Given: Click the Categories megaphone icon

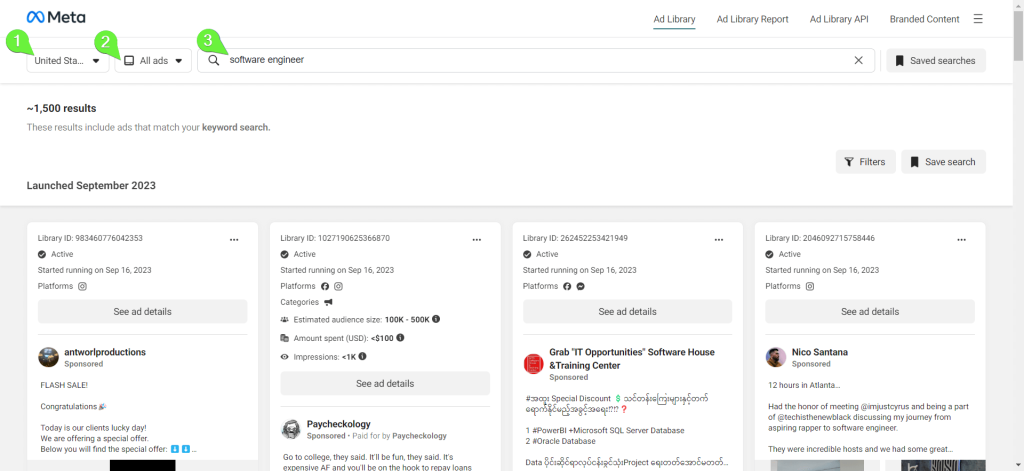Looking at the screenshot, I should (328, 302).
